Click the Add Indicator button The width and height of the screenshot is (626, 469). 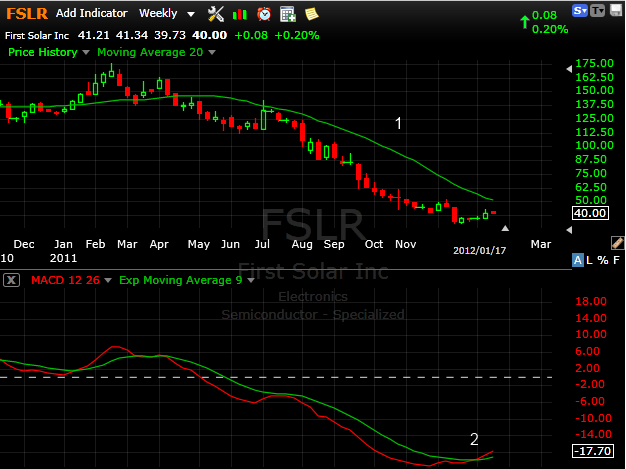pos(92,13)
